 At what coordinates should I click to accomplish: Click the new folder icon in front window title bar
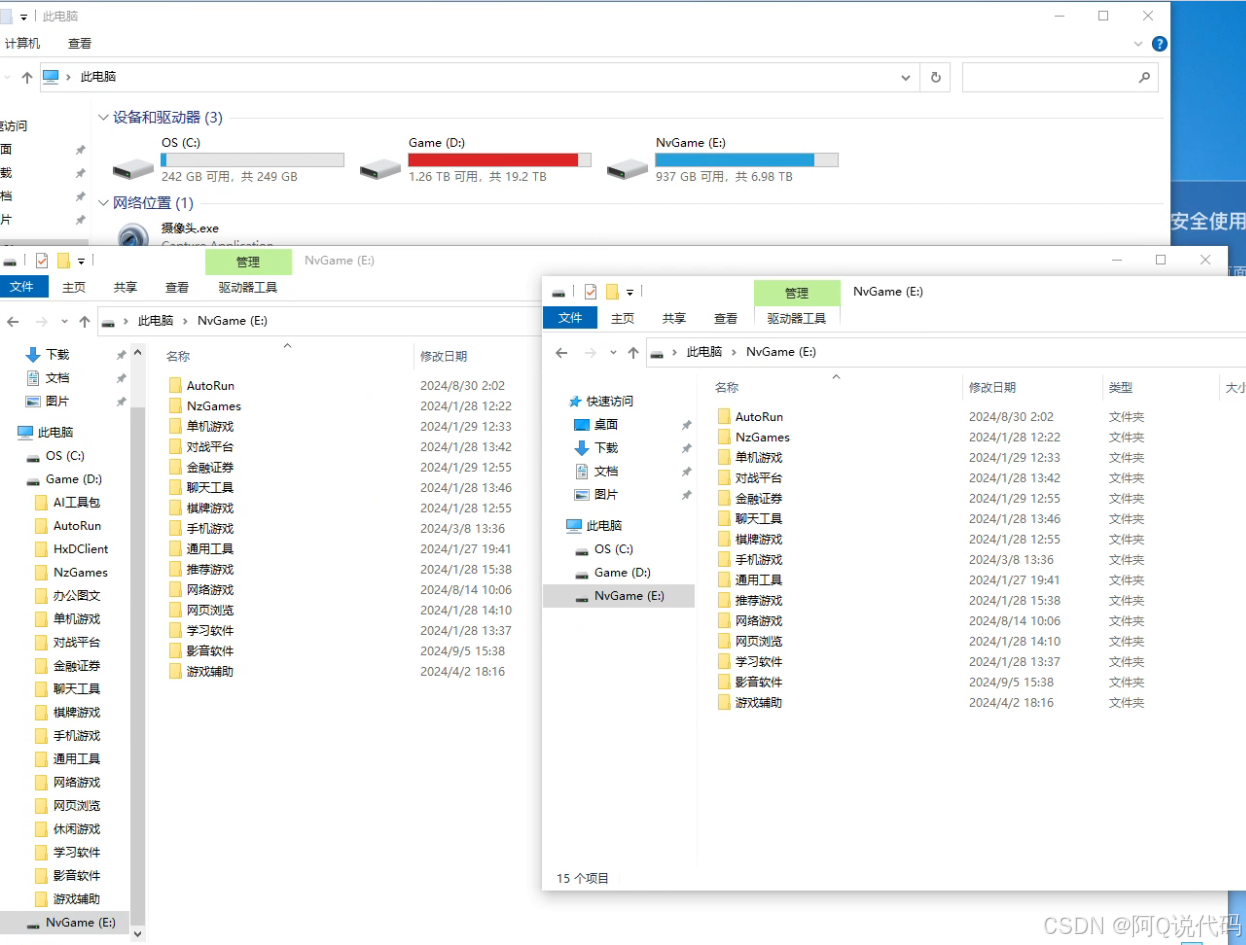tap(612, 292)
